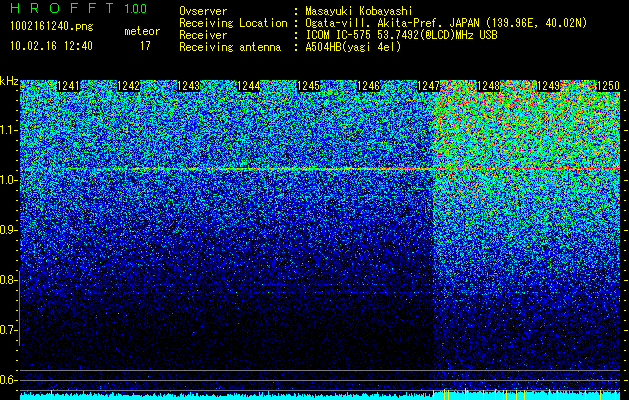
Task: Click the kHz axis unit label
Action: (x=9, y=81)
